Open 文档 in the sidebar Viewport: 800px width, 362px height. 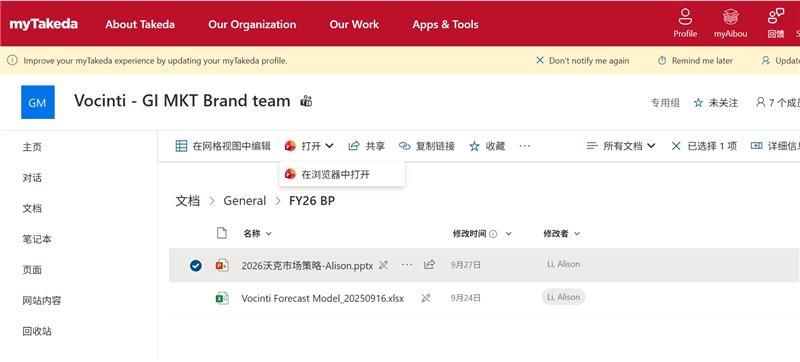click(32, 209)
